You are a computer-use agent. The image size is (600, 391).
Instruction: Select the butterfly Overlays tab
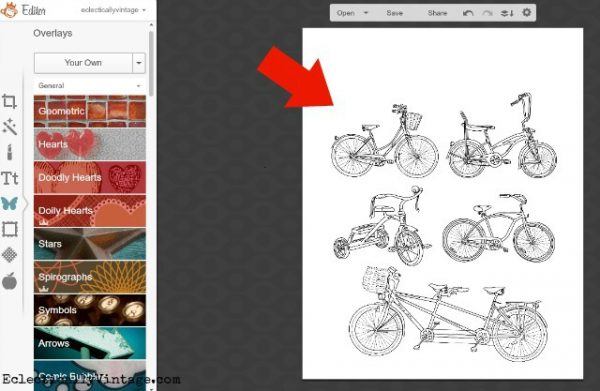pyautogui.click(x=10, y=203)
